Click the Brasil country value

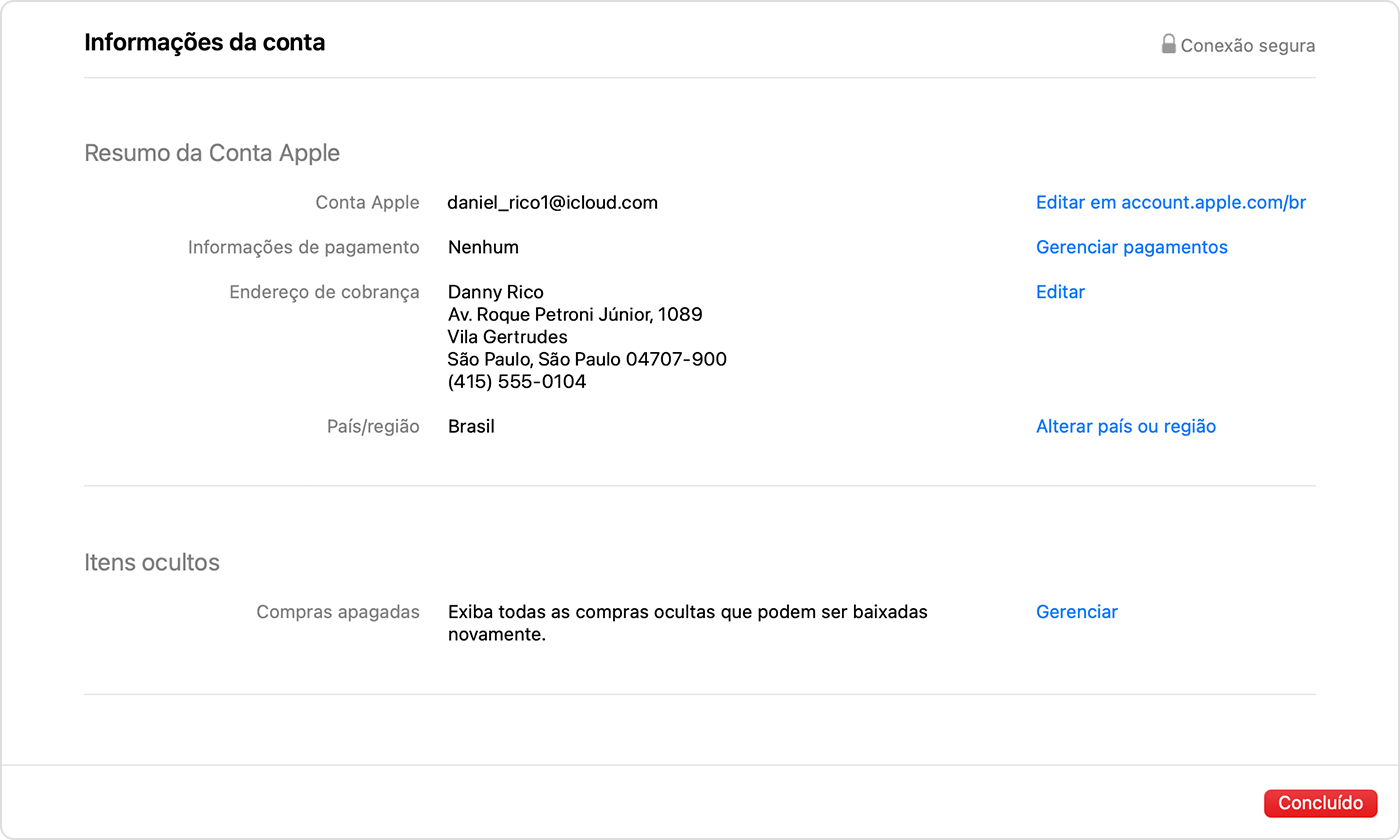coord(471,426)
